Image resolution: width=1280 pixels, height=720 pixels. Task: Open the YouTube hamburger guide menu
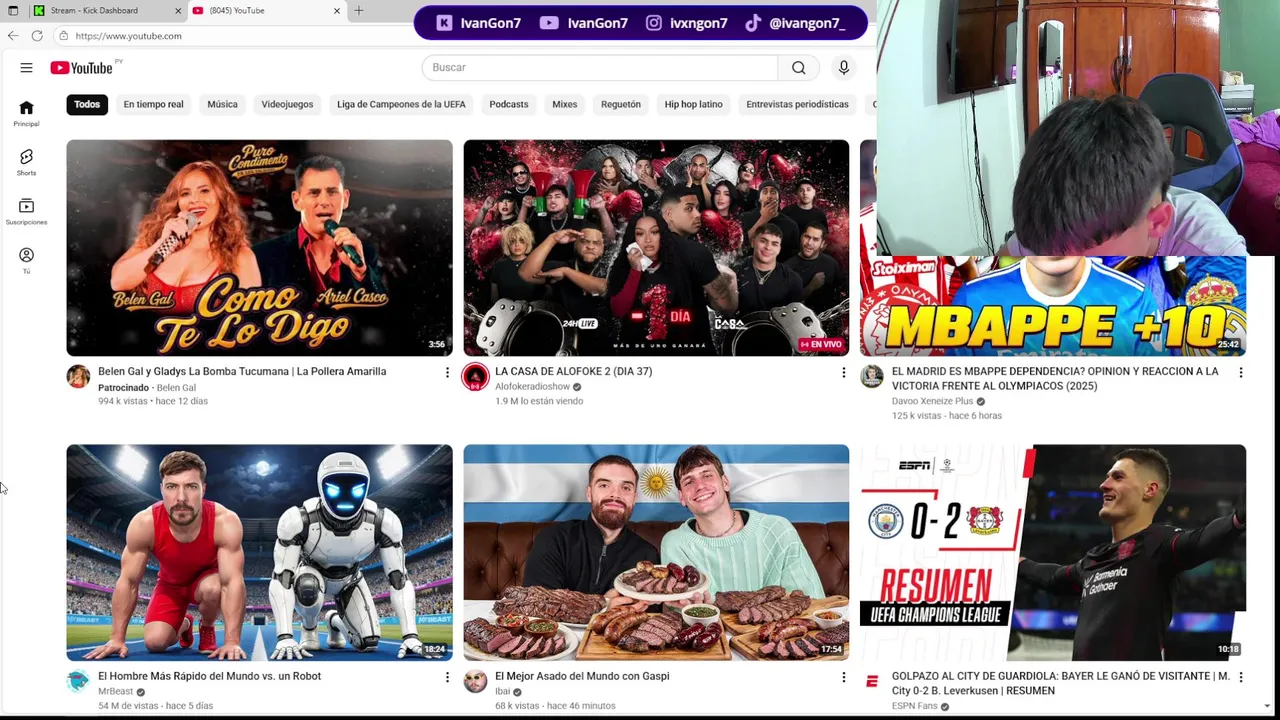pyautogui.click(x=26, y=68)
